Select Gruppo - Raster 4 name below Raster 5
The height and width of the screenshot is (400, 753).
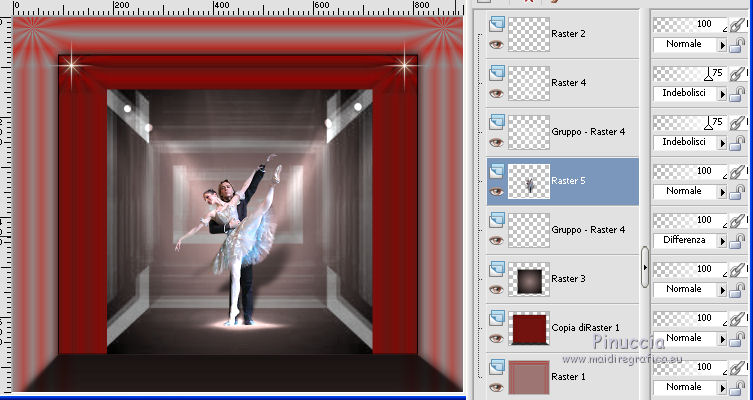[588, 230]
